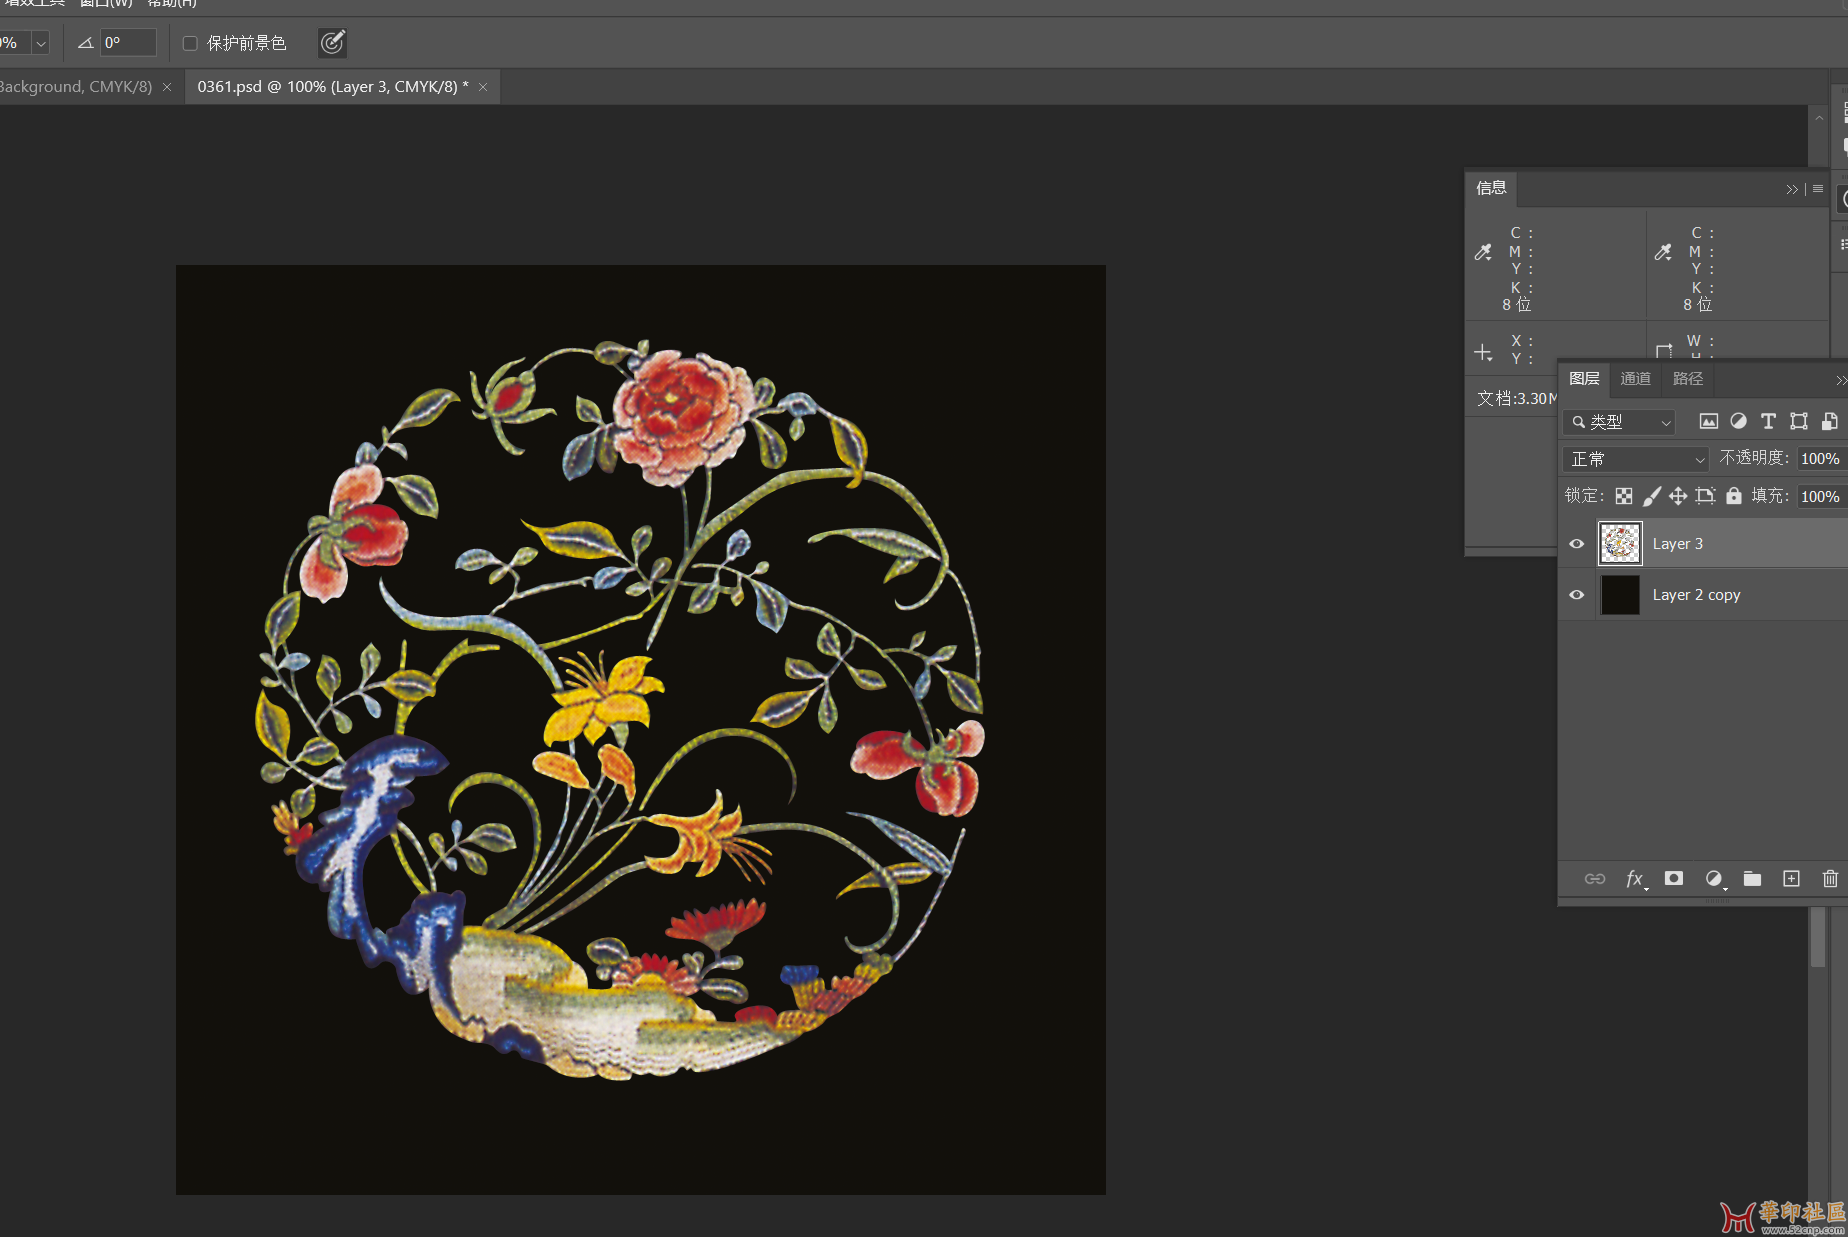This screenshot has height=1237, width=1848.
Task: Add a layer mask
Action: coord(1674,879)
